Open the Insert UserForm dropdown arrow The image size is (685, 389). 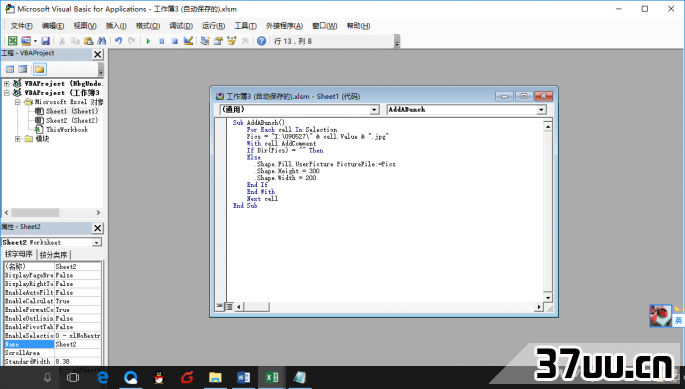pos(35,41)
